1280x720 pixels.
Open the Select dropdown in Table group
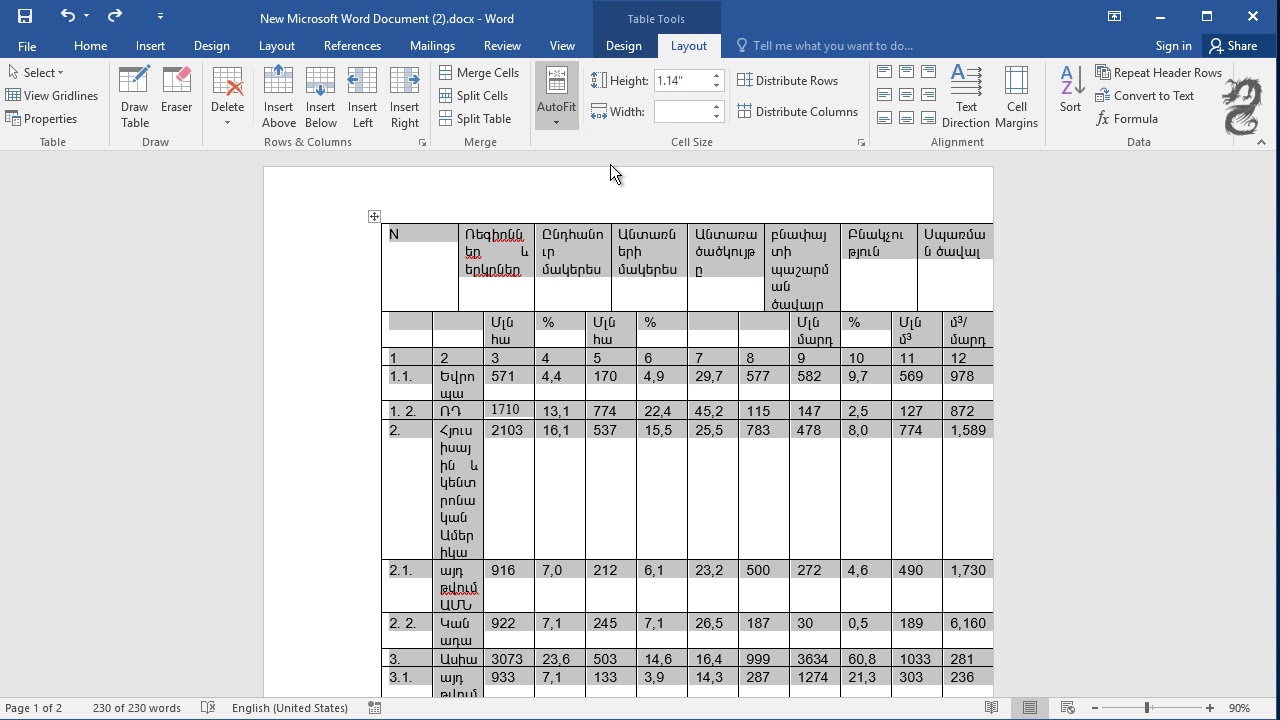click(x=36, y=72)
